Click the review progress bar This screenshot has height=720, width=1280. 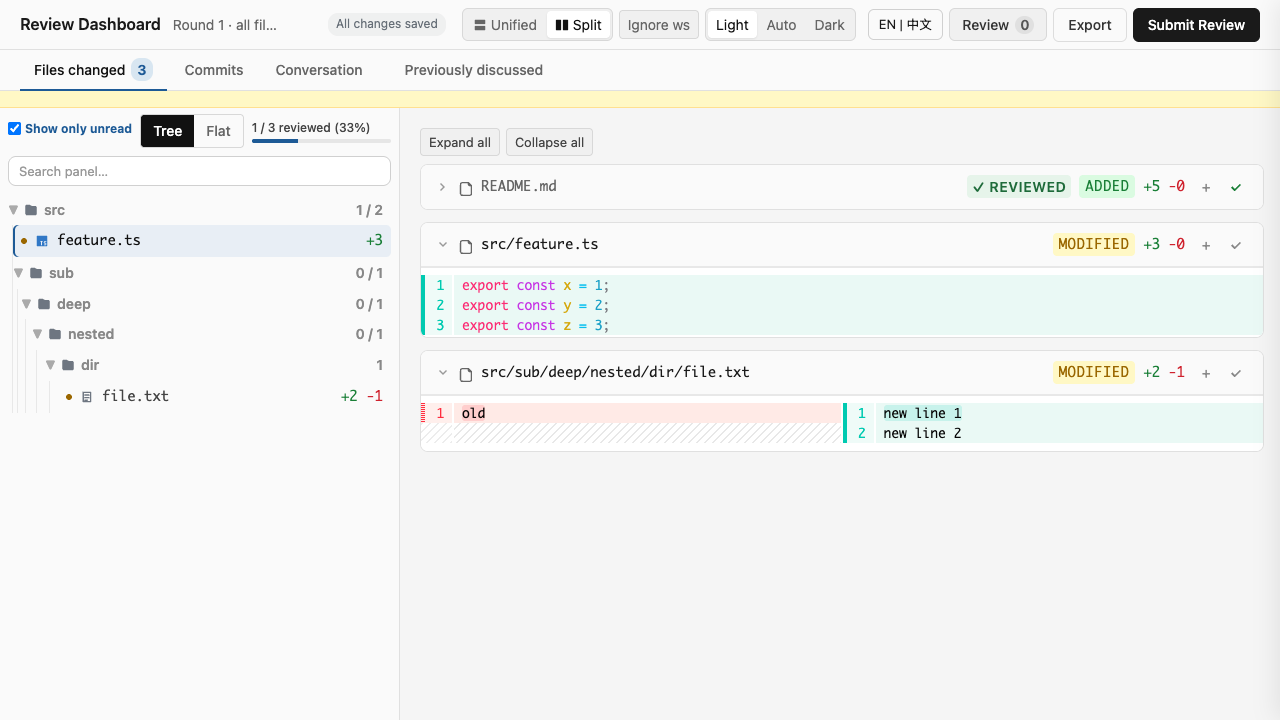point(321,141)
